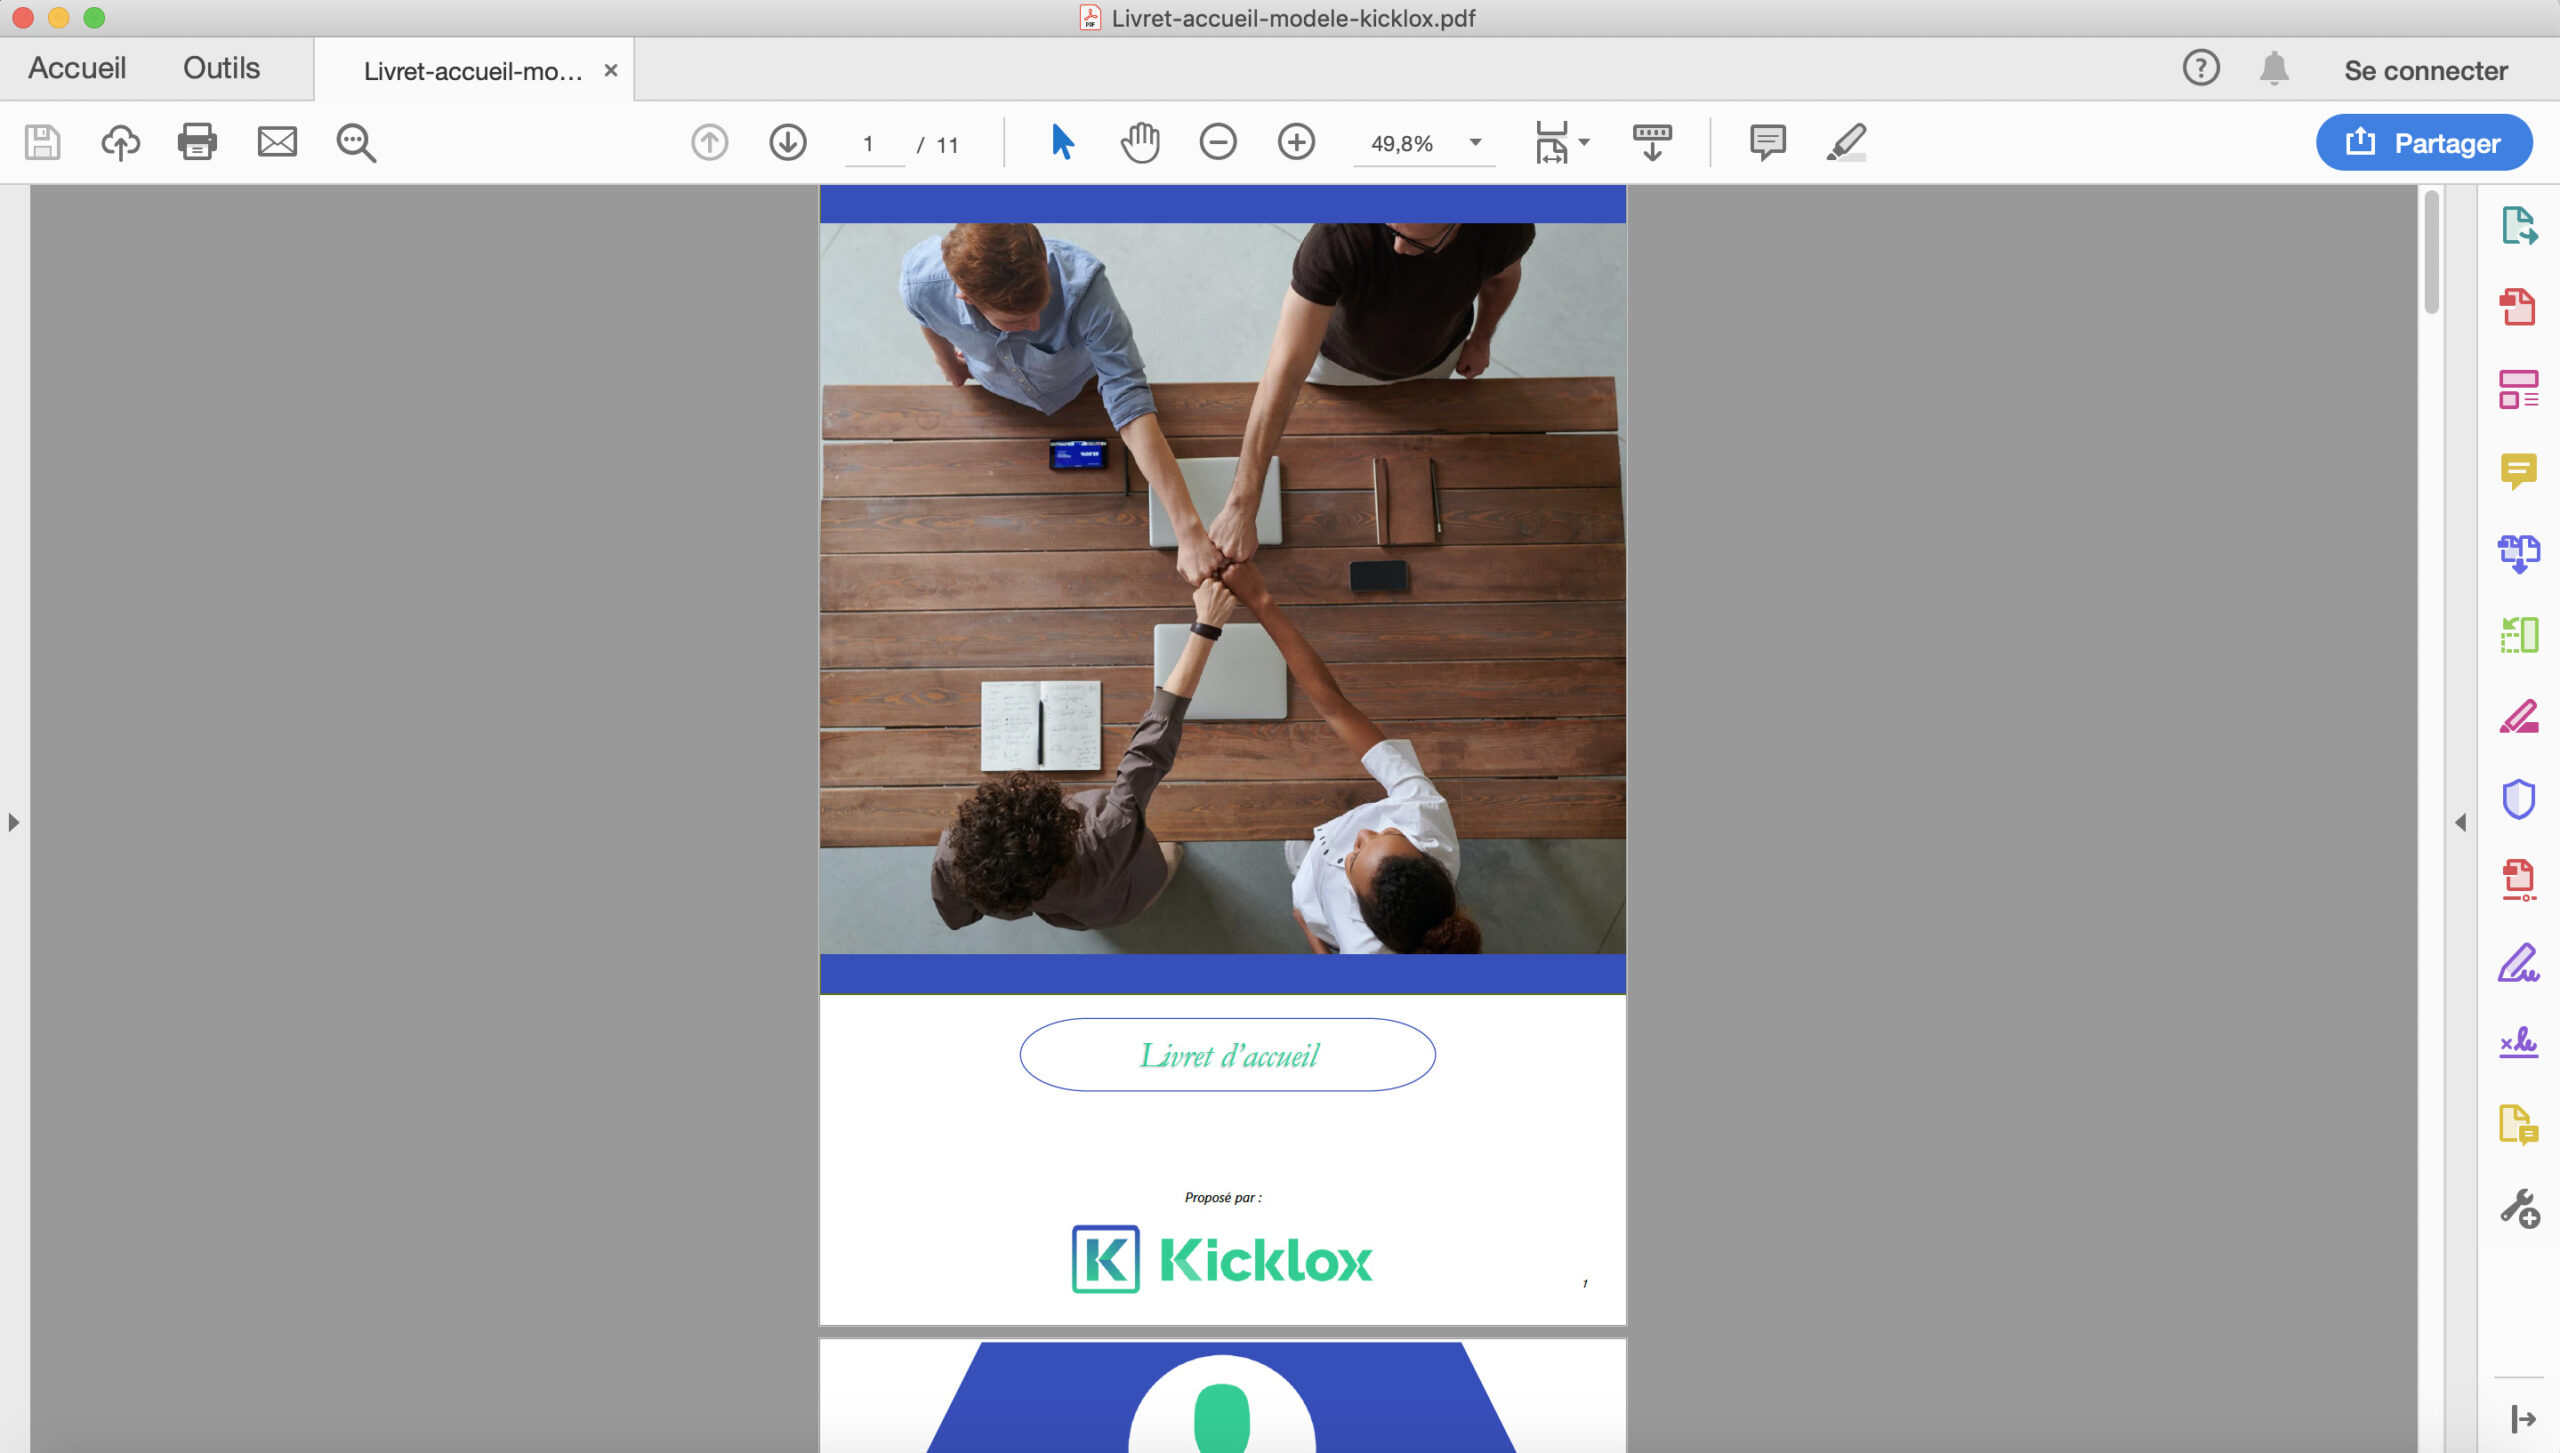This screenshot has height=1453, width=2560.
Task: Click Se connecter to sign in
Action: tap(2426, 70)
